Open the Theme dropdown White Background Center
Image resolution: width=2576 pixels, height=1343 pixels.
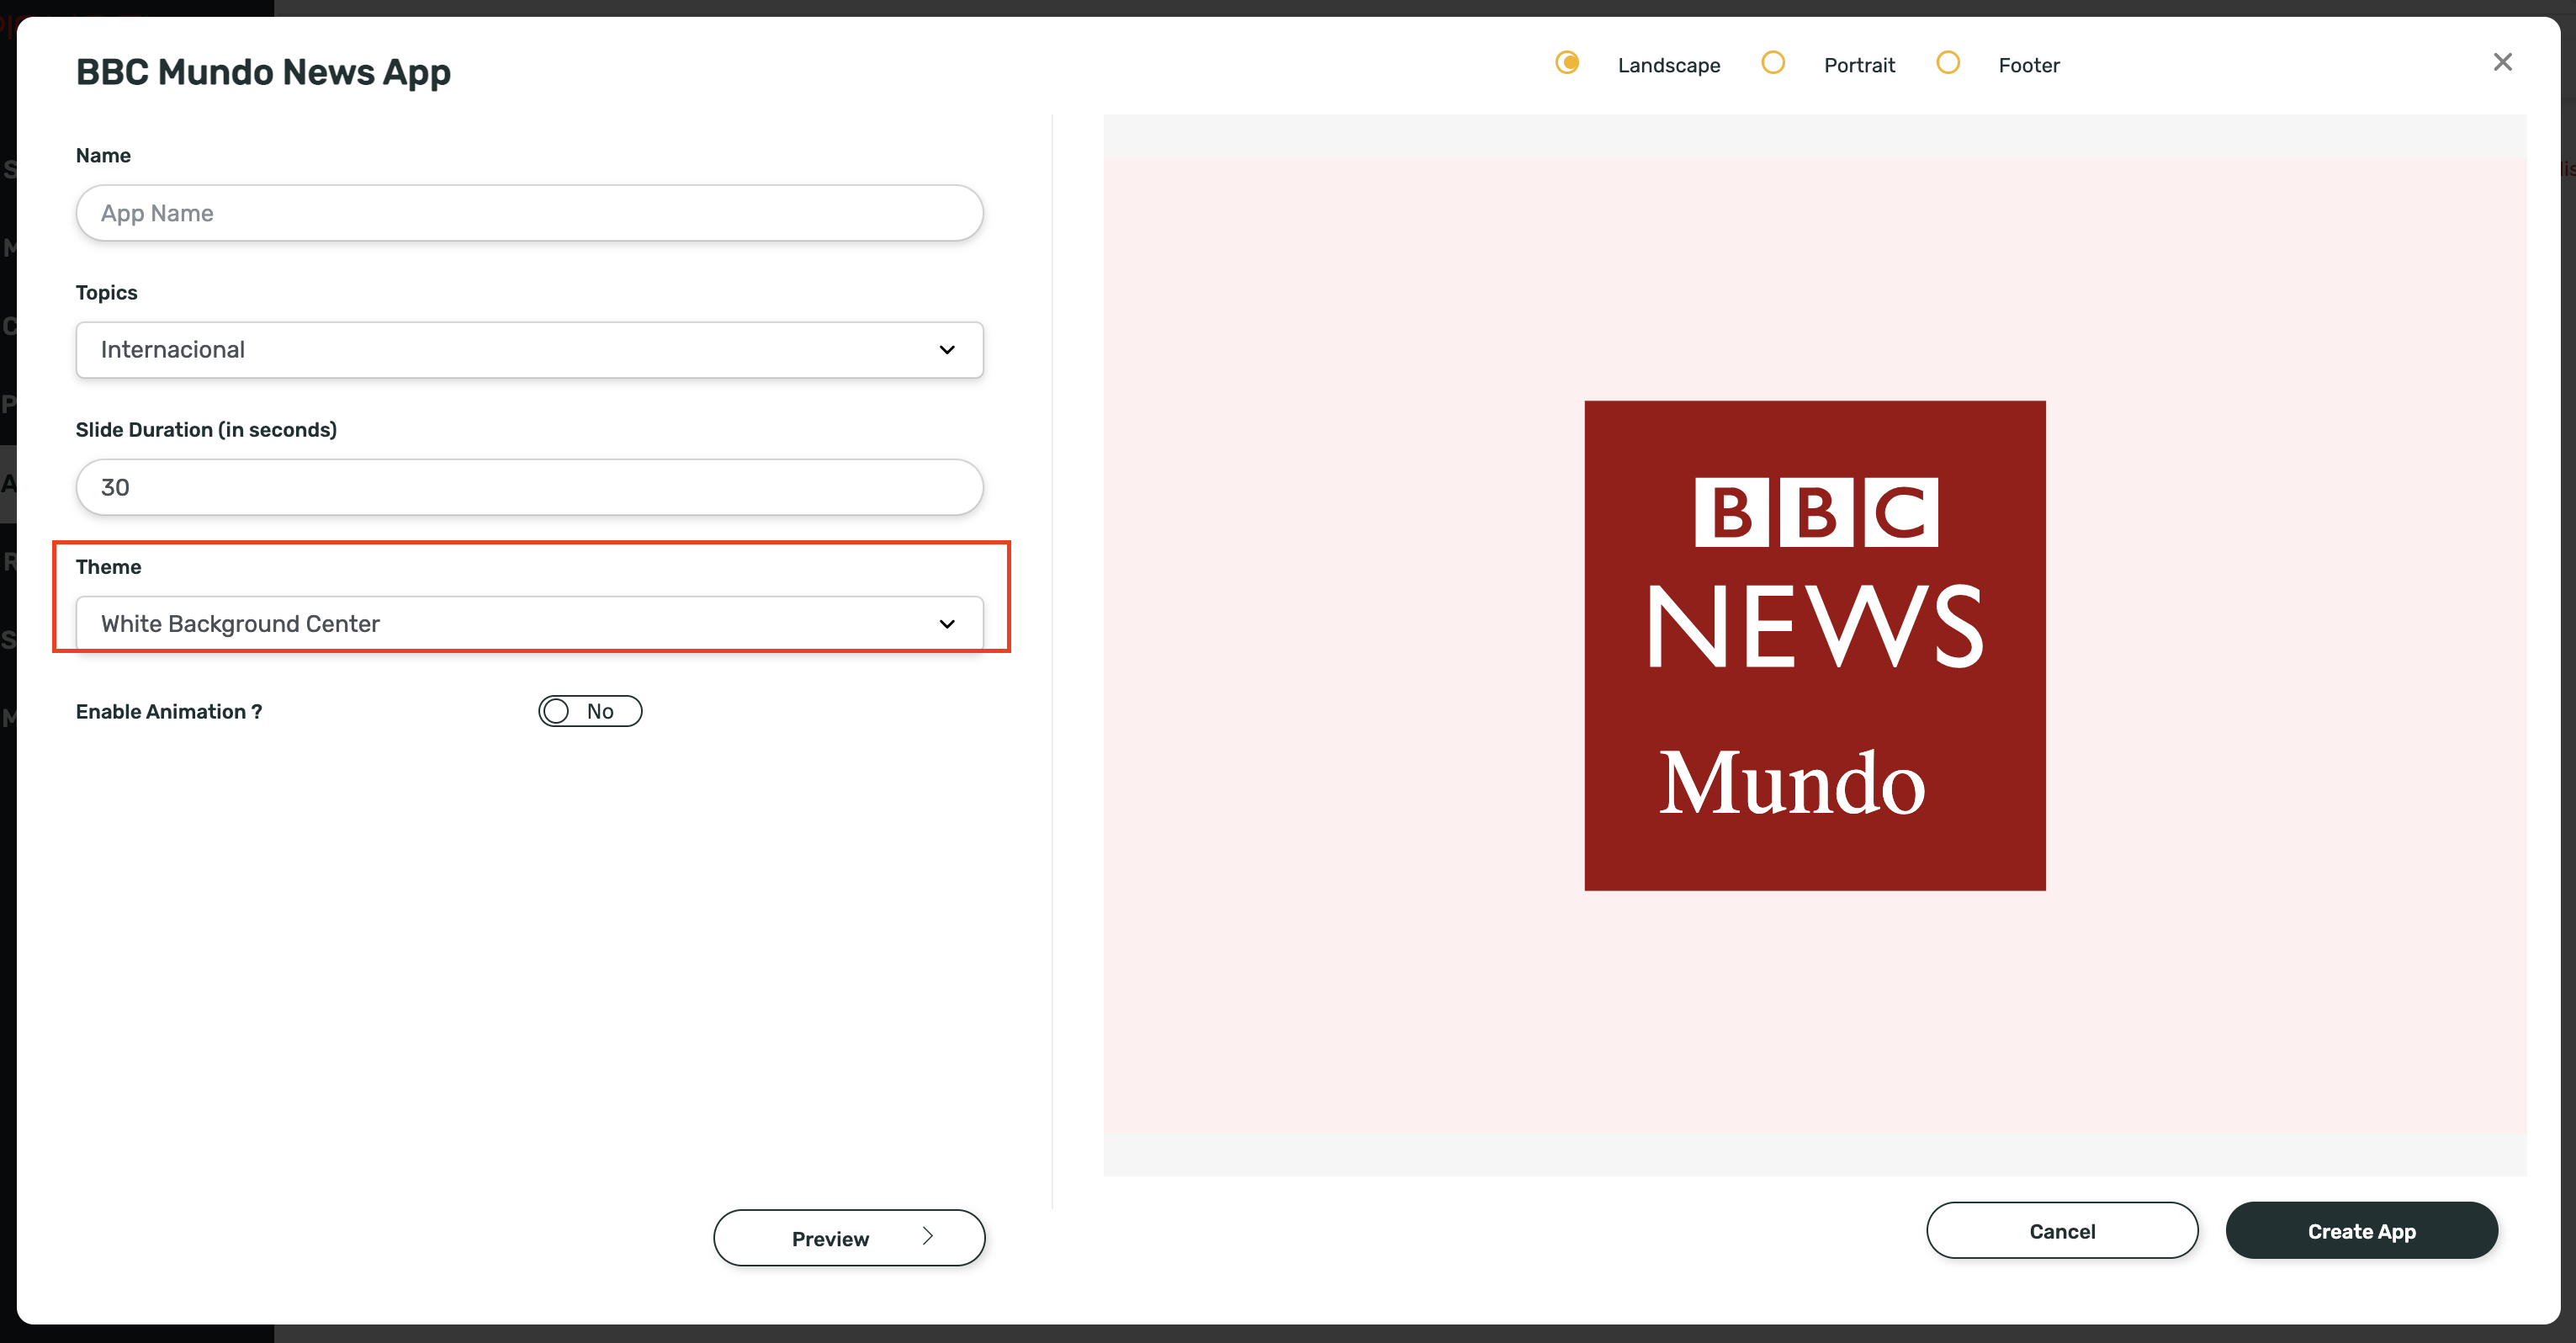point(529,624)
